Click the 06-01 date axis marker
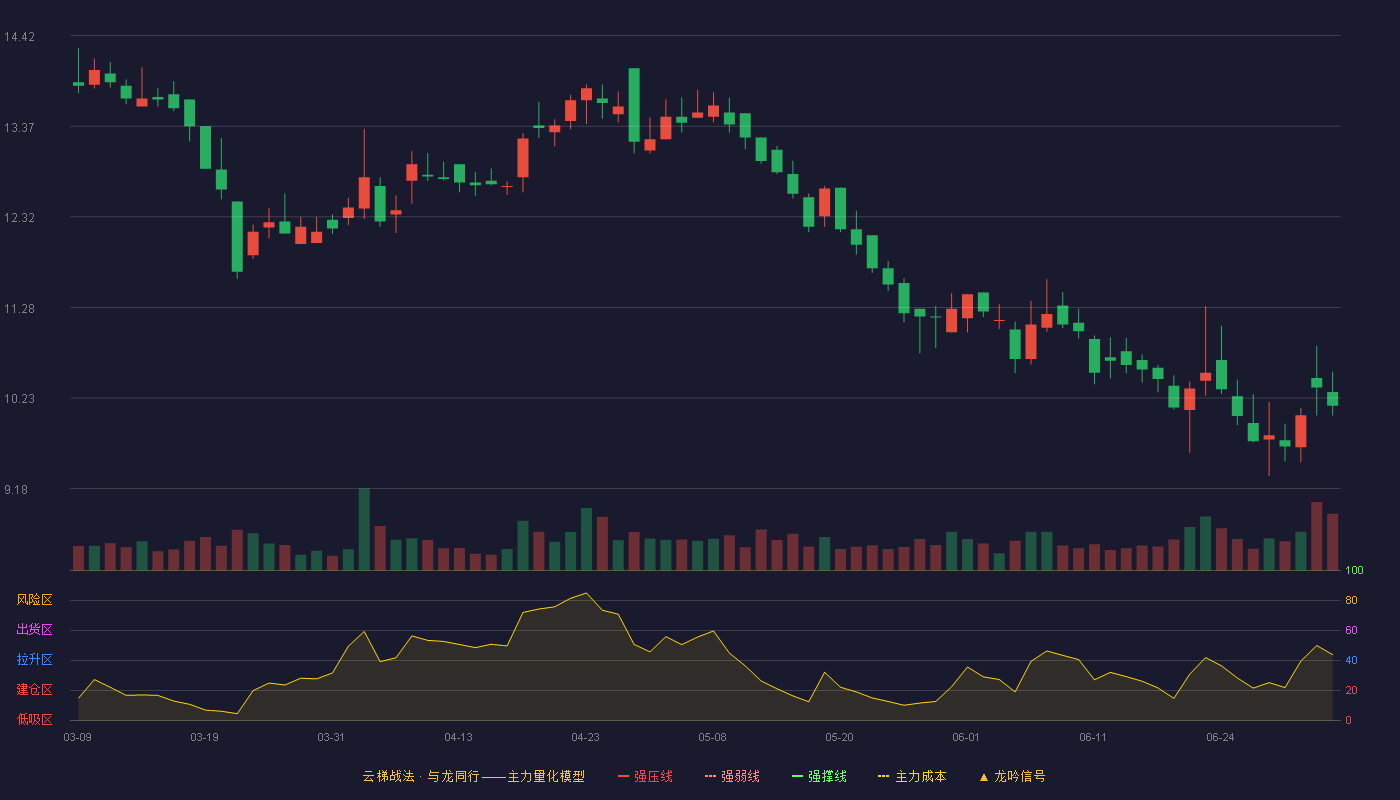1400x800 pixels. point(966,737)
